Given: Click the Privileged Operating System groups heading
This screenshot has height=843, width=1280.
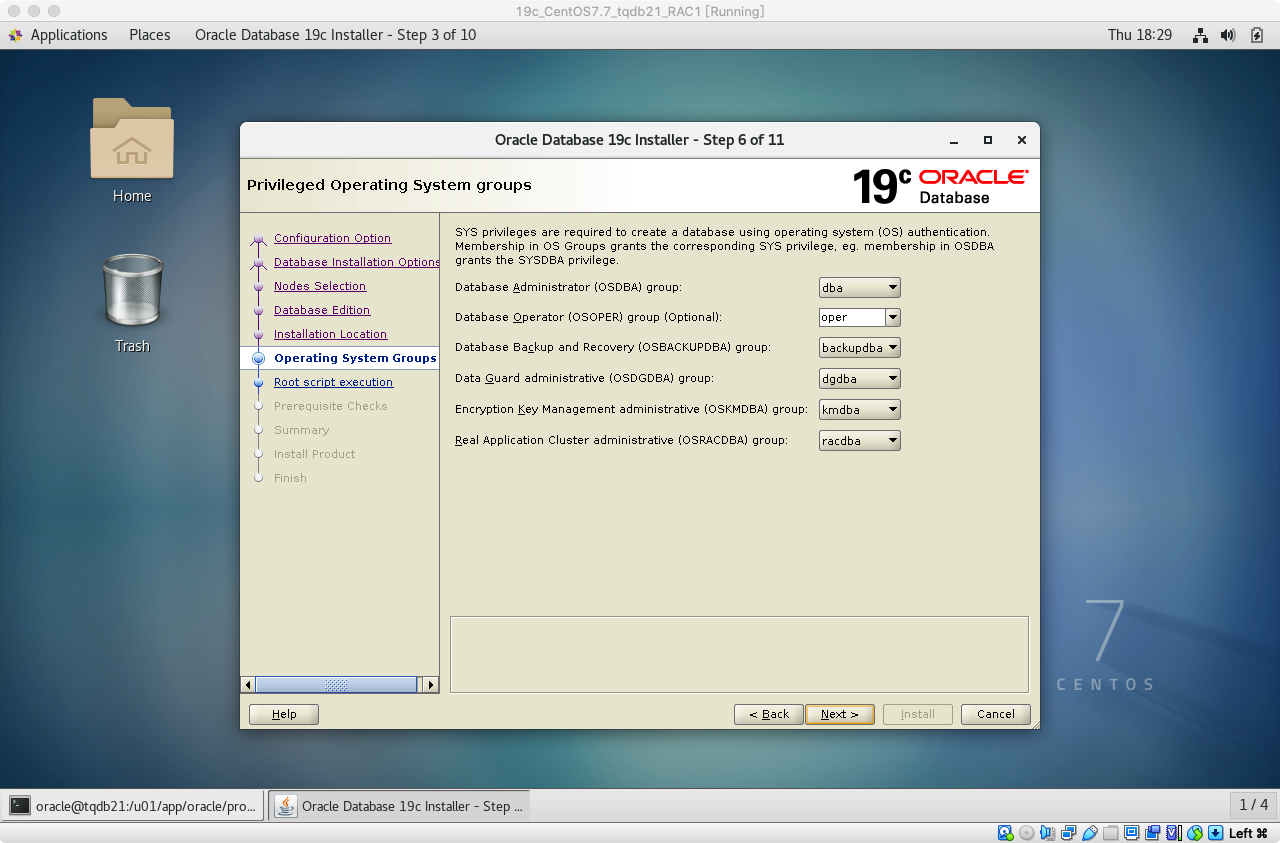Looking at the screenshot, I should [389, 185].
